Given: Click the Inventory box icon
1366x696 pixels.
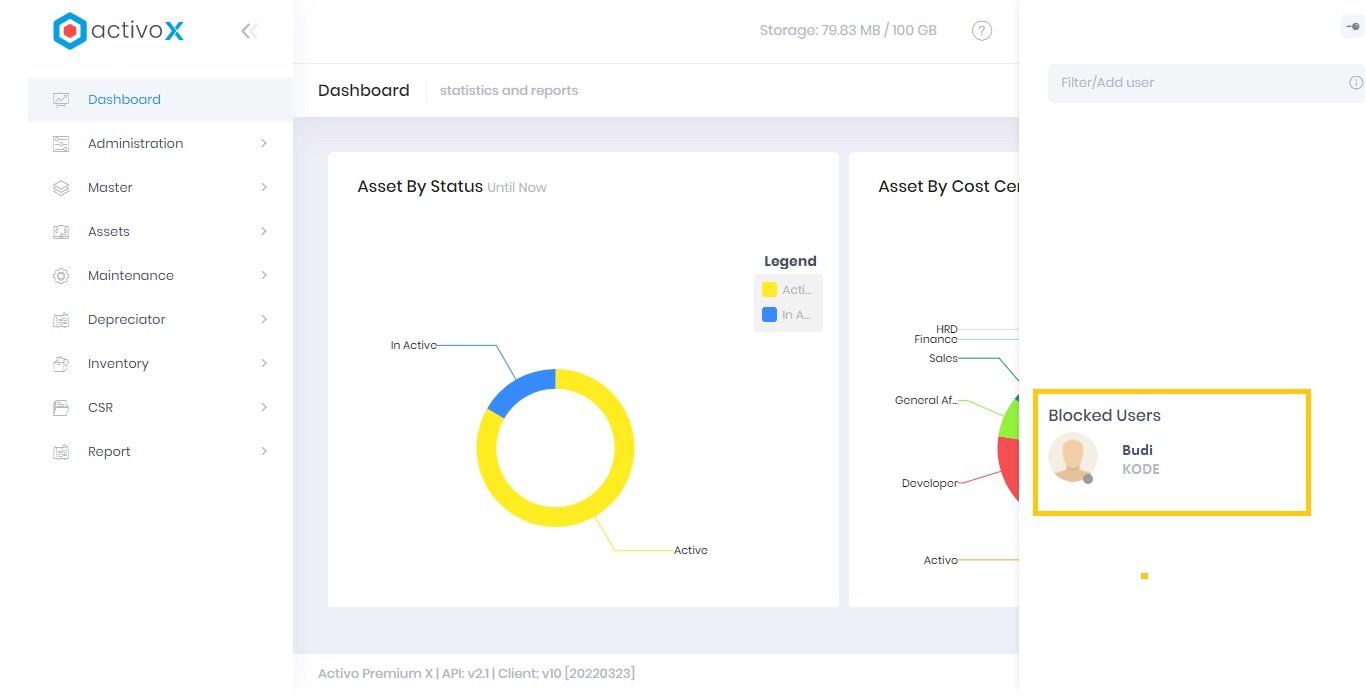Looking at the screenshot, I should pyautogui.click(x=61, y=364).
